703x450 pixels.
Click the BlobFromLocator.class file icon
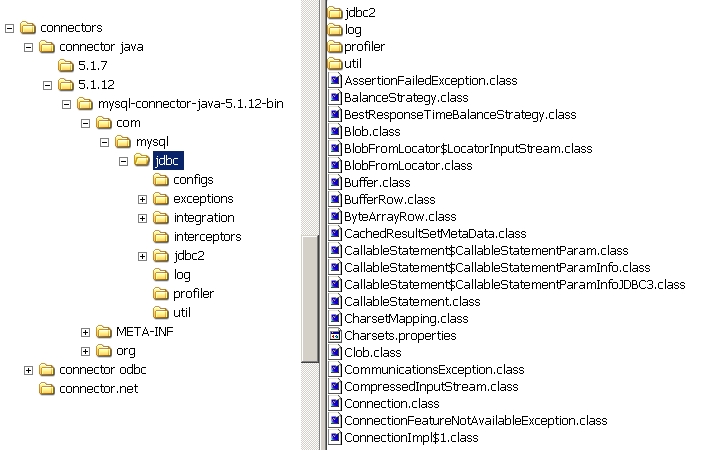335,166
